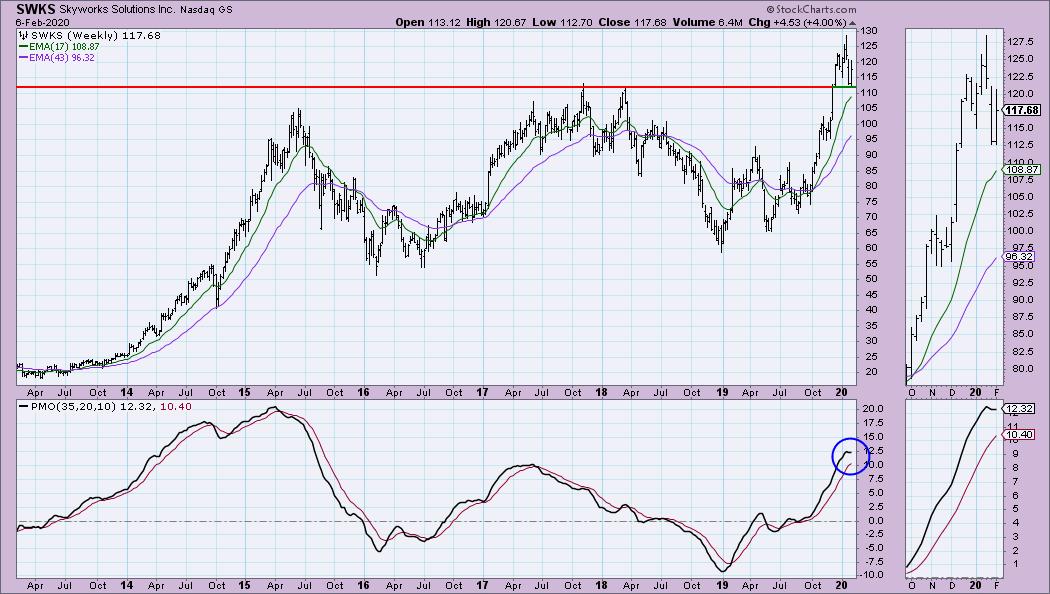Click the bar-style icon beside SWKS (Weekly) legend
Screen dimensions: 1050x594
(x=23, y=35)
